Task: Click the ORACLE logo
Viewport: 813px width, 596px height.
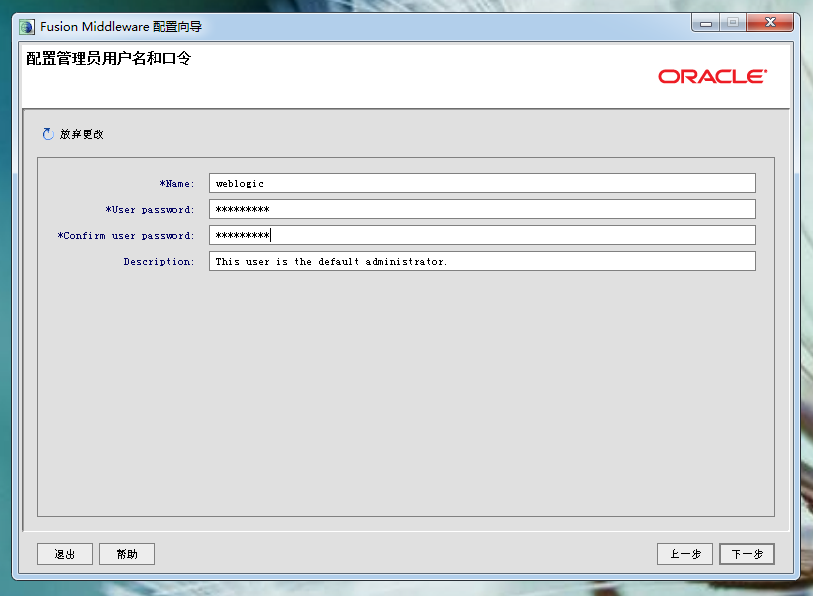Action: click(712, 76)
